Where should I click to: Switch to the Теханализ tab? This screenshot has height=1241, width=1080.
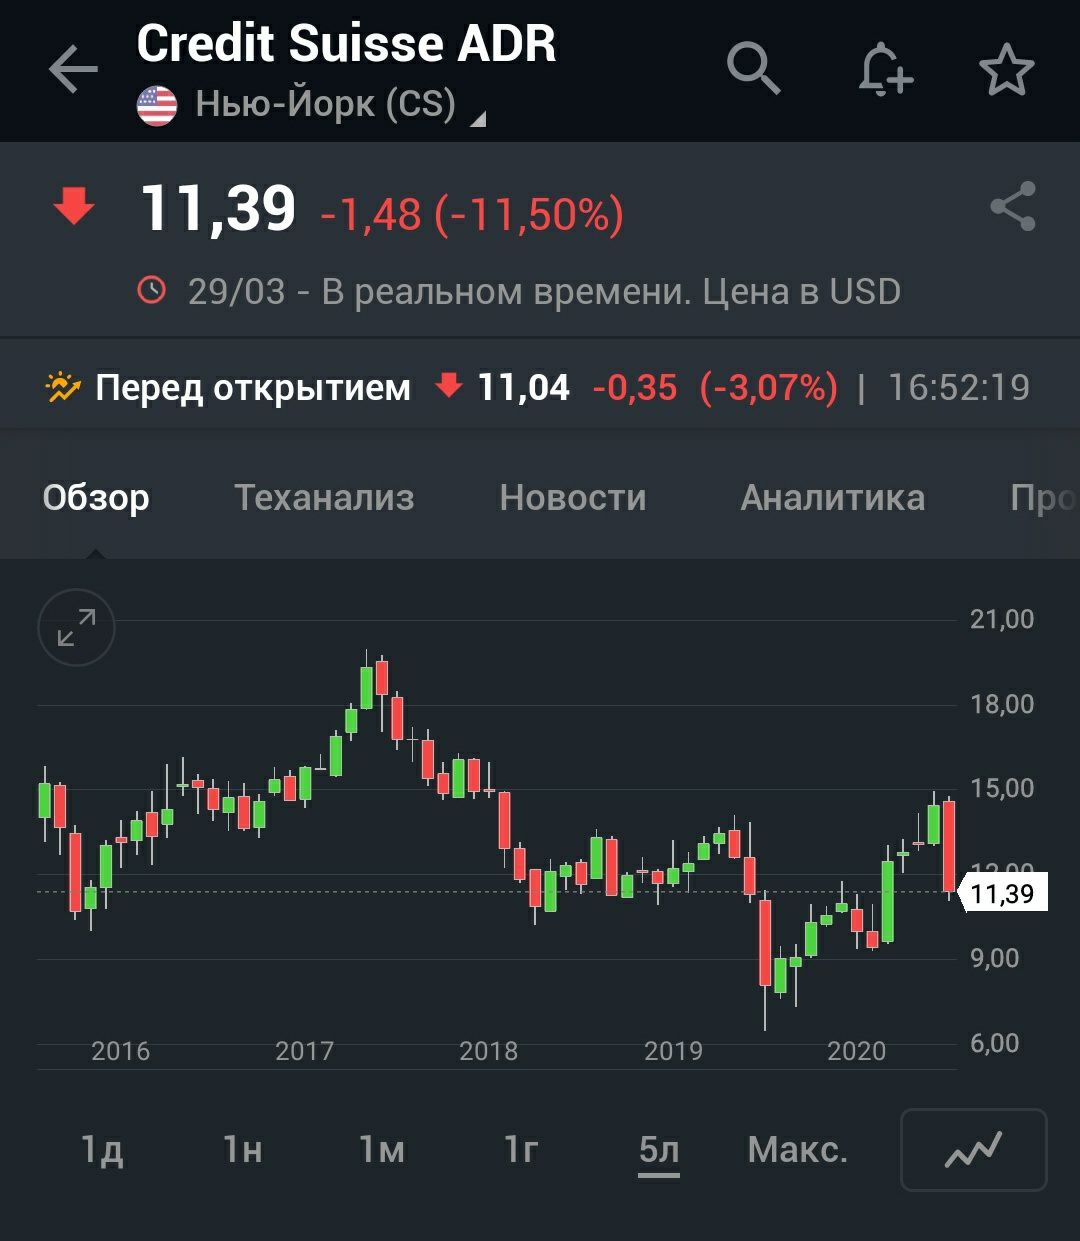324,497
